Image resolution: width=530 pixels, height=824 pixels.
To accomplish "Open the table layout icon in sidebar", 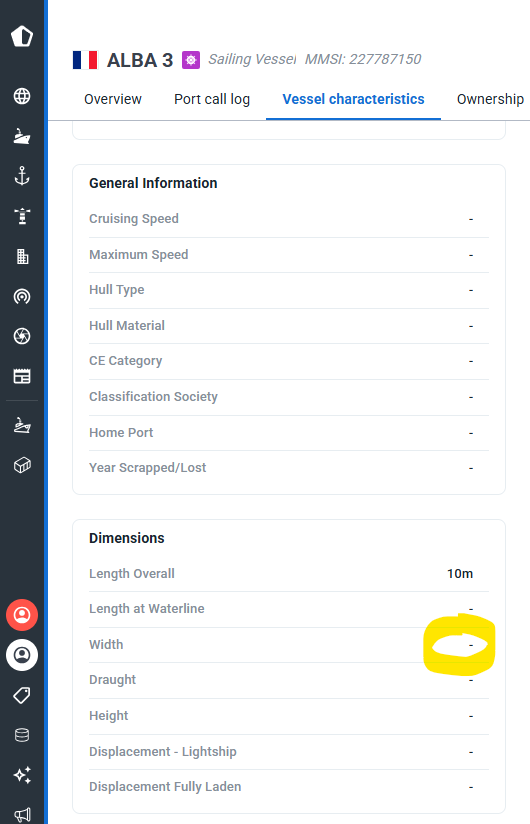I will pos(22,376).
